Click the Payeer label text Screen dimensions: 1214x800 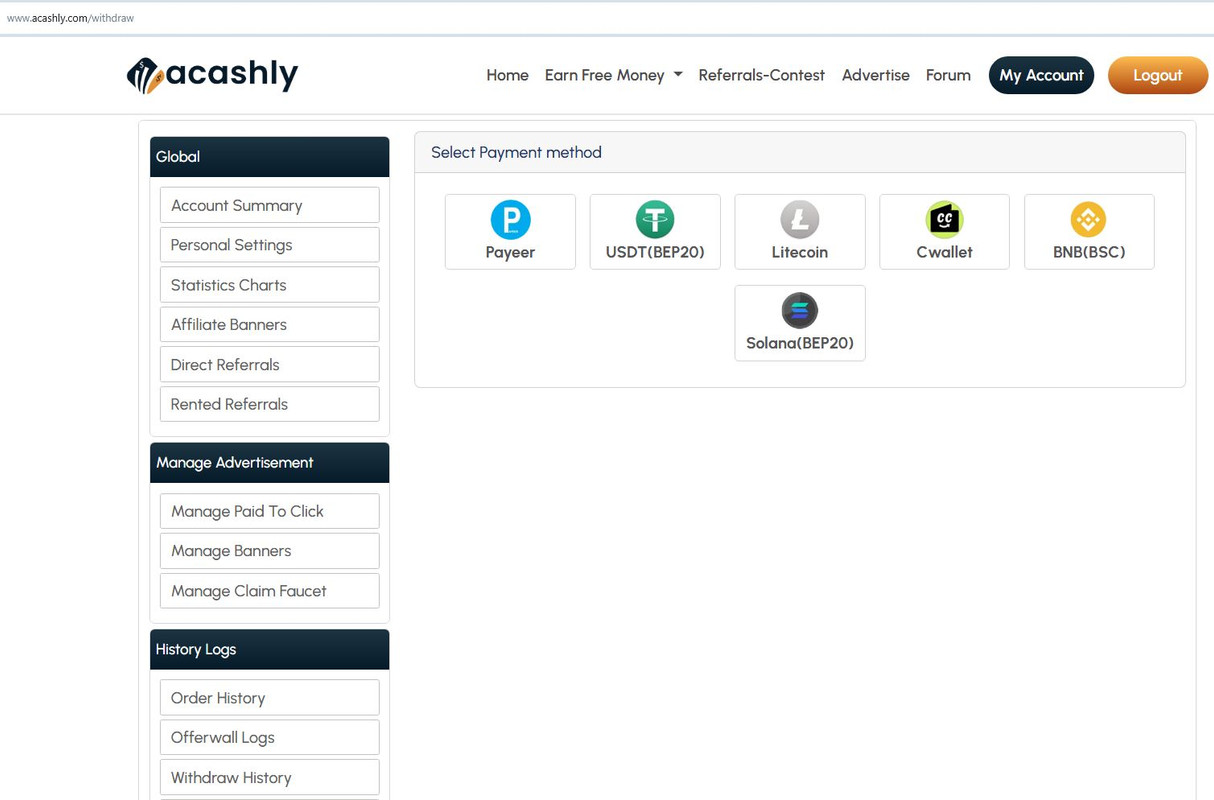tap(510, 252)
